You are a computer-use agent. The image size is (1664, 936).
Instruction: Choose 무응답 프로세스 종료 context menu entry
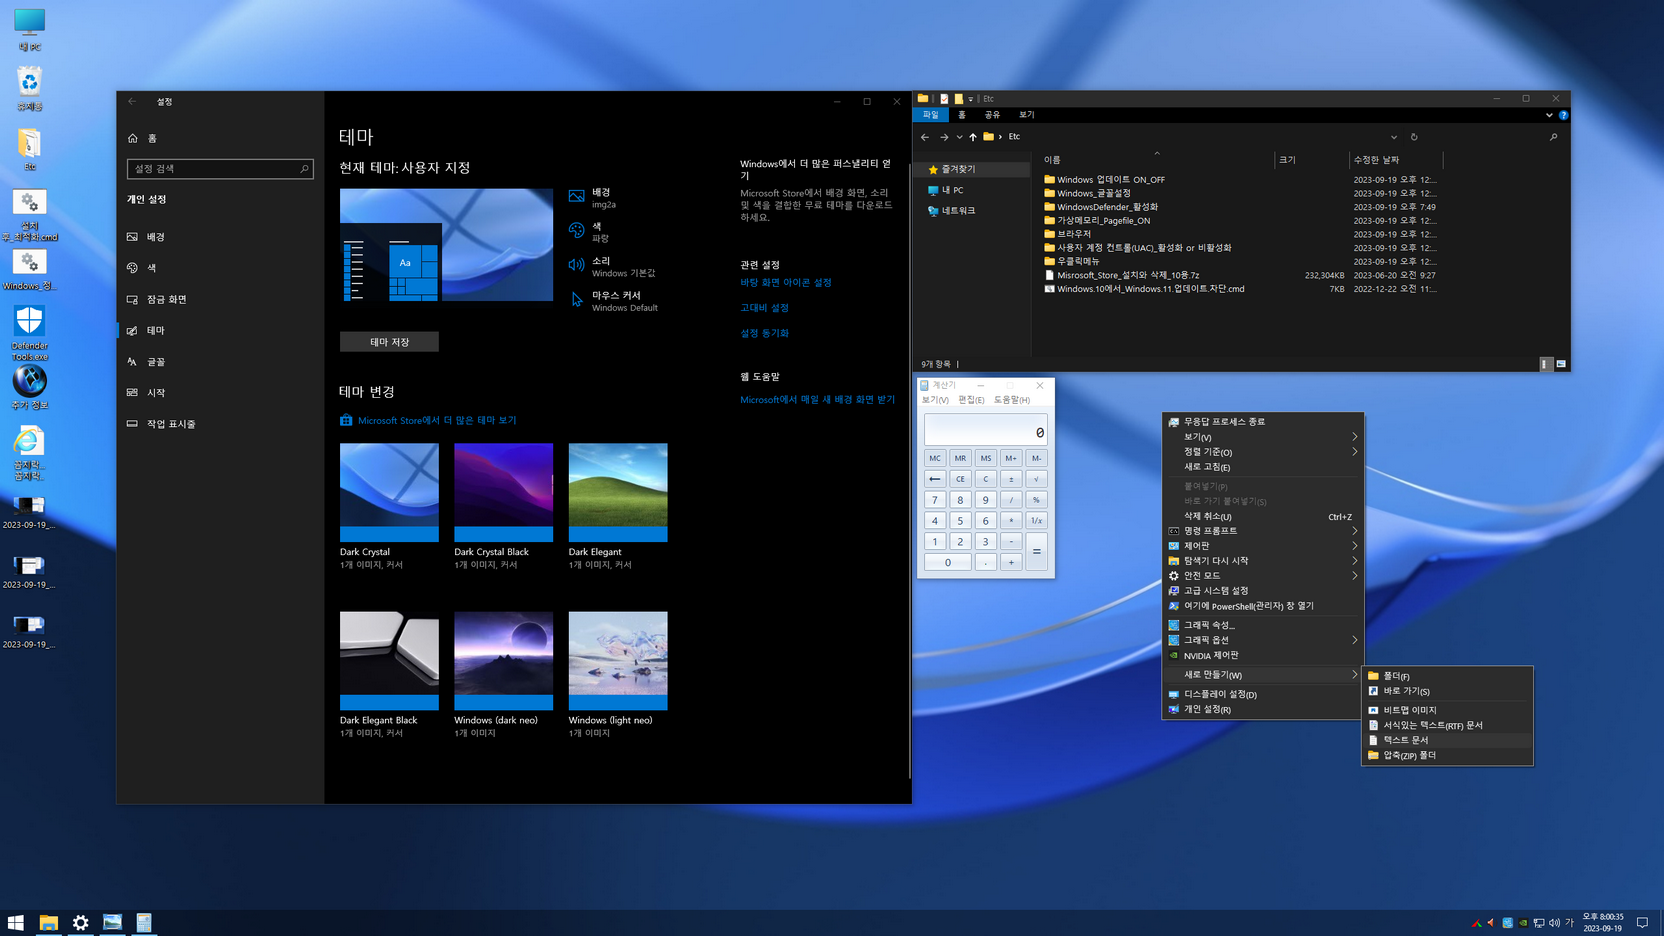coord(1263,422)
